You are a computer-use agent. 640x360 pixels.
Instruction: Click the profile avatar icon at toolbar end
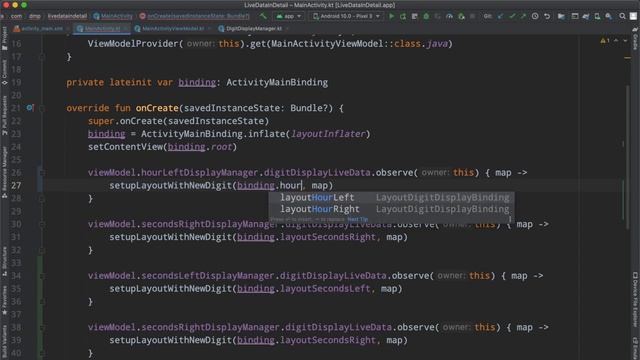tap(633, 16)
